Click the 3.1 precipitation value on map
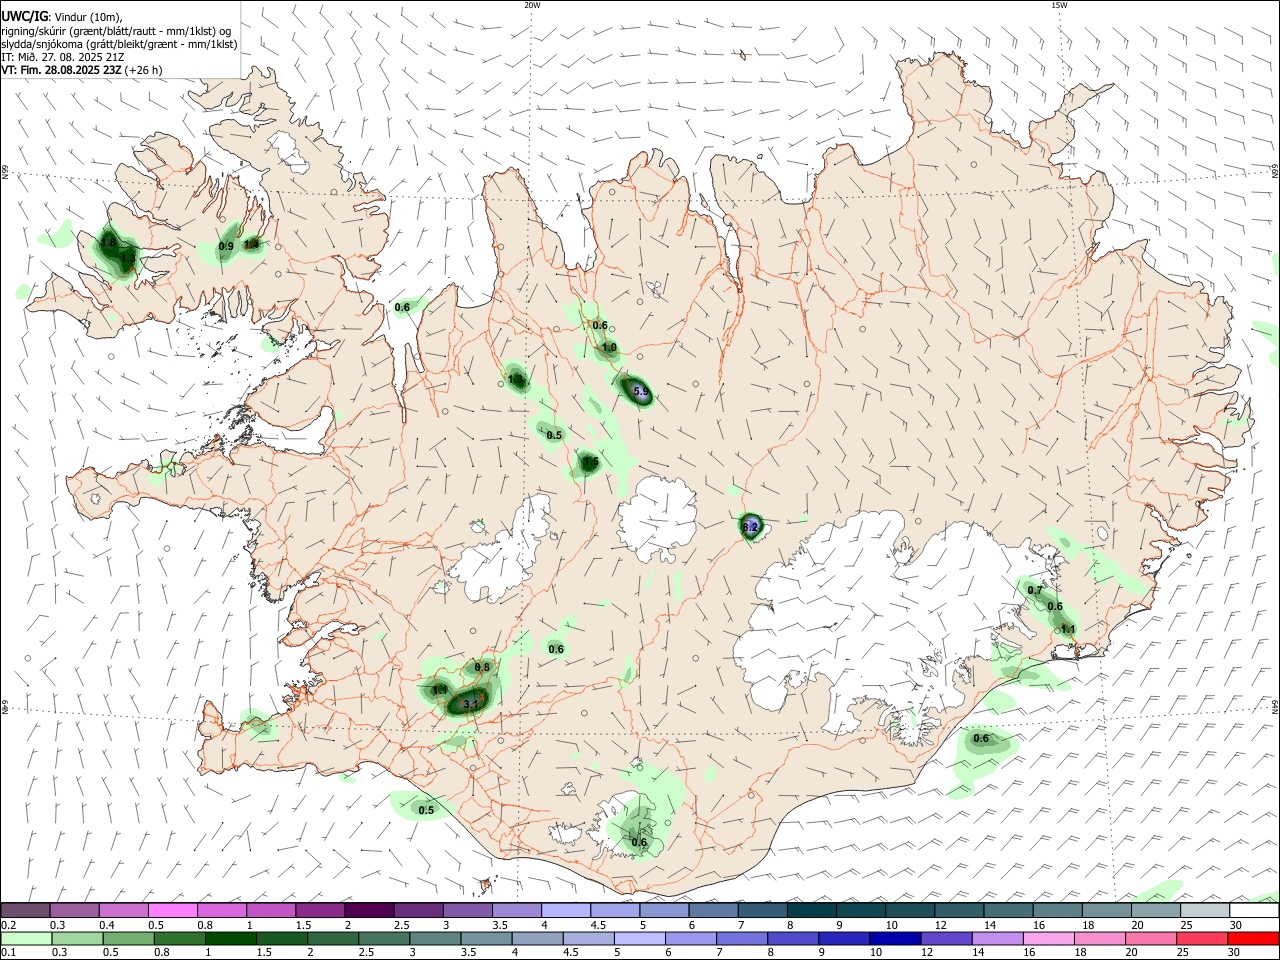Image resolution: width=1280 pixels, height=960 pixels. (472, 705)
